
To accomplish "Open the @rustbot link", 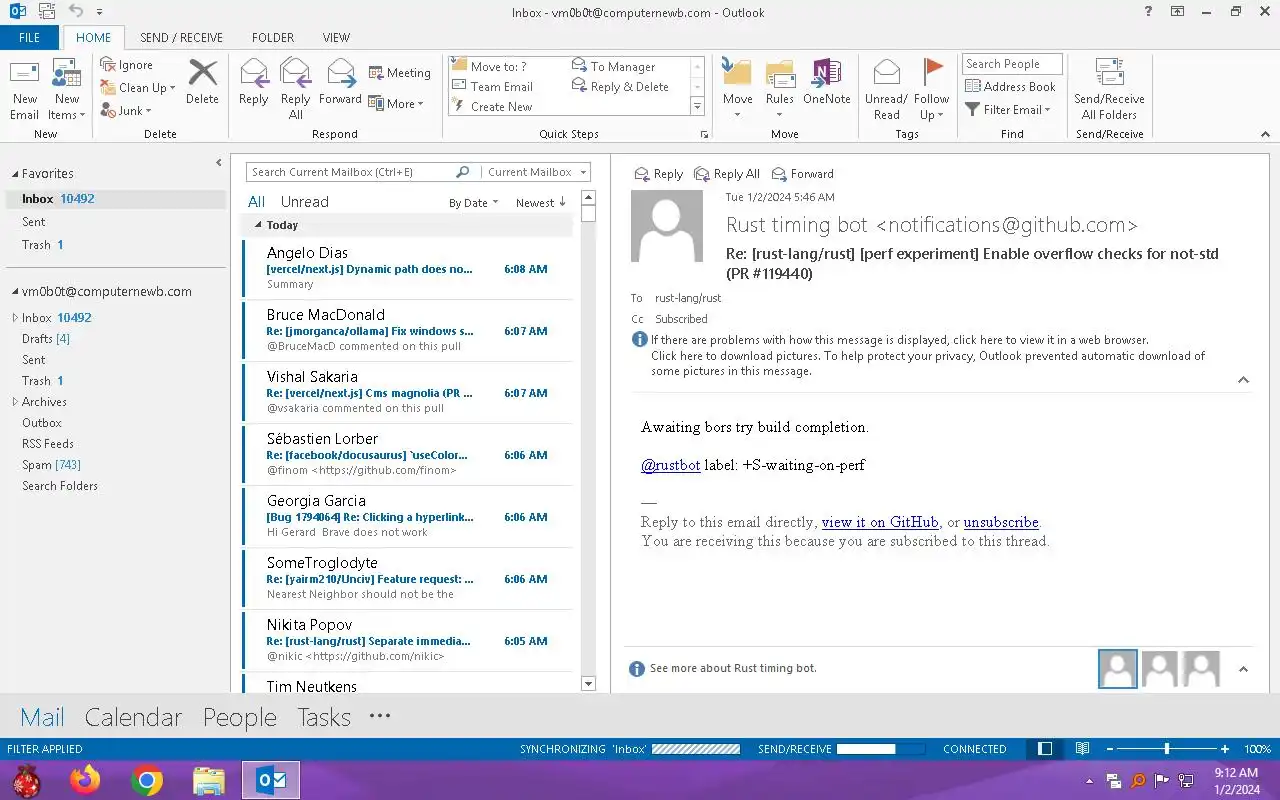I will pyautogui.click(x=670, y=465).
